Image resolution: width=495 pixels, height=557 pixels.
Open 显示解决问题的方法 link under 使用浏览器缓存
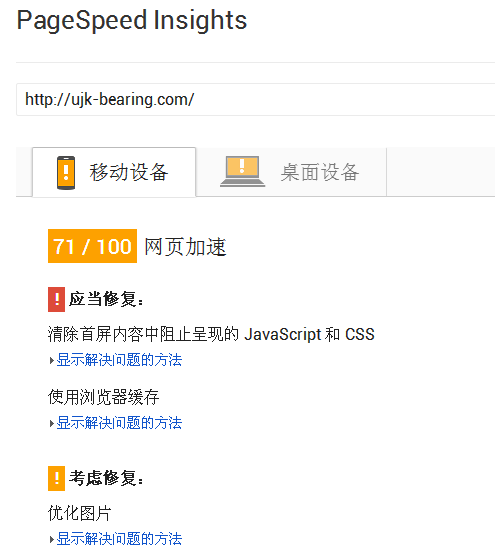coord(119,423)
